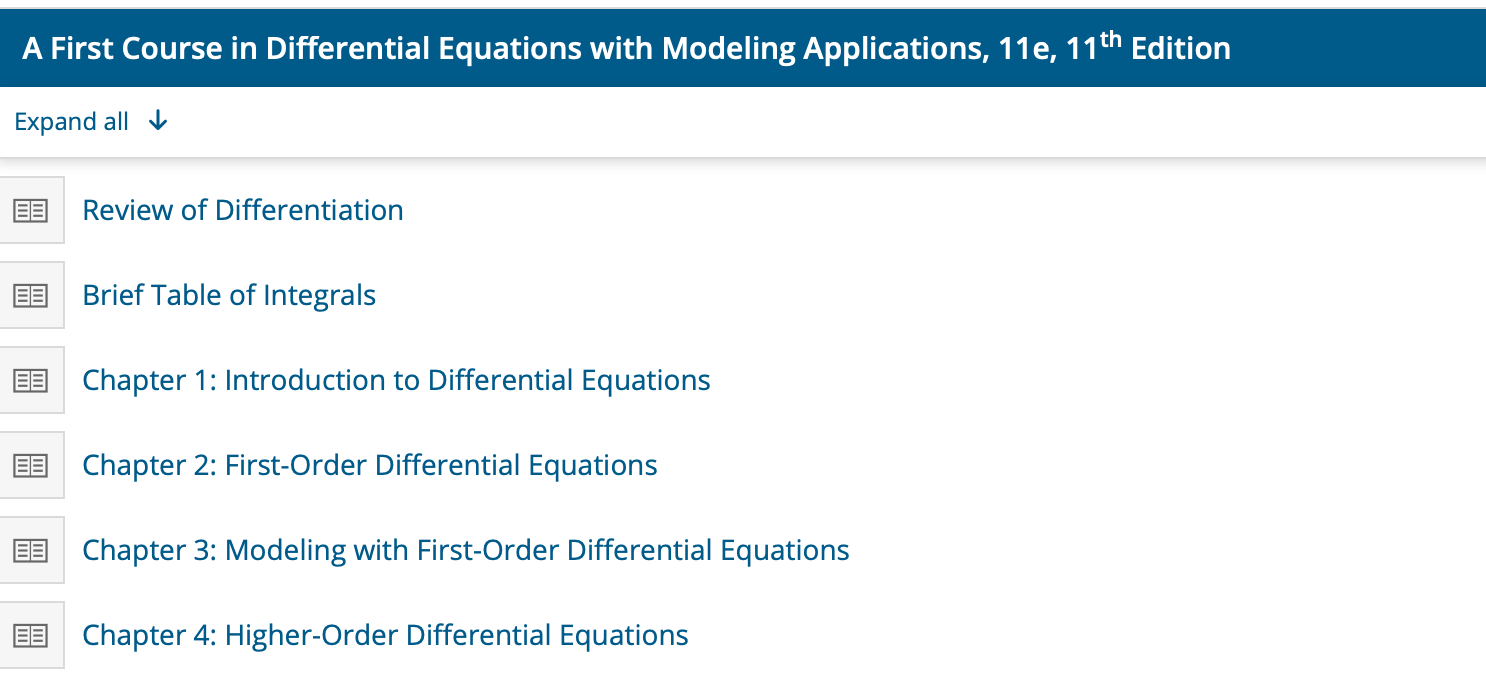Open the Review of Differentiation section
1486x684 pixels.
click(242, 210)
